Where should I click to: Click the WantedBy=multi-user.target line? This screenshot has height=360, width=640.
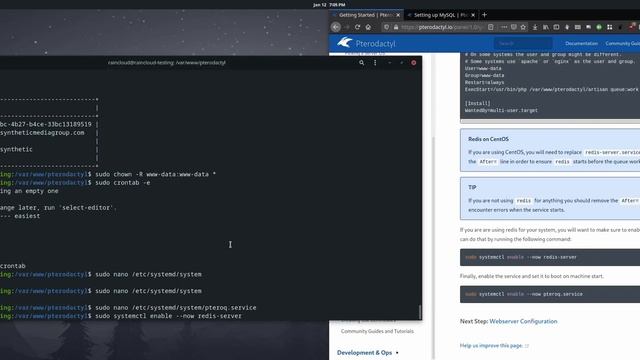click(x=501, y=110)
